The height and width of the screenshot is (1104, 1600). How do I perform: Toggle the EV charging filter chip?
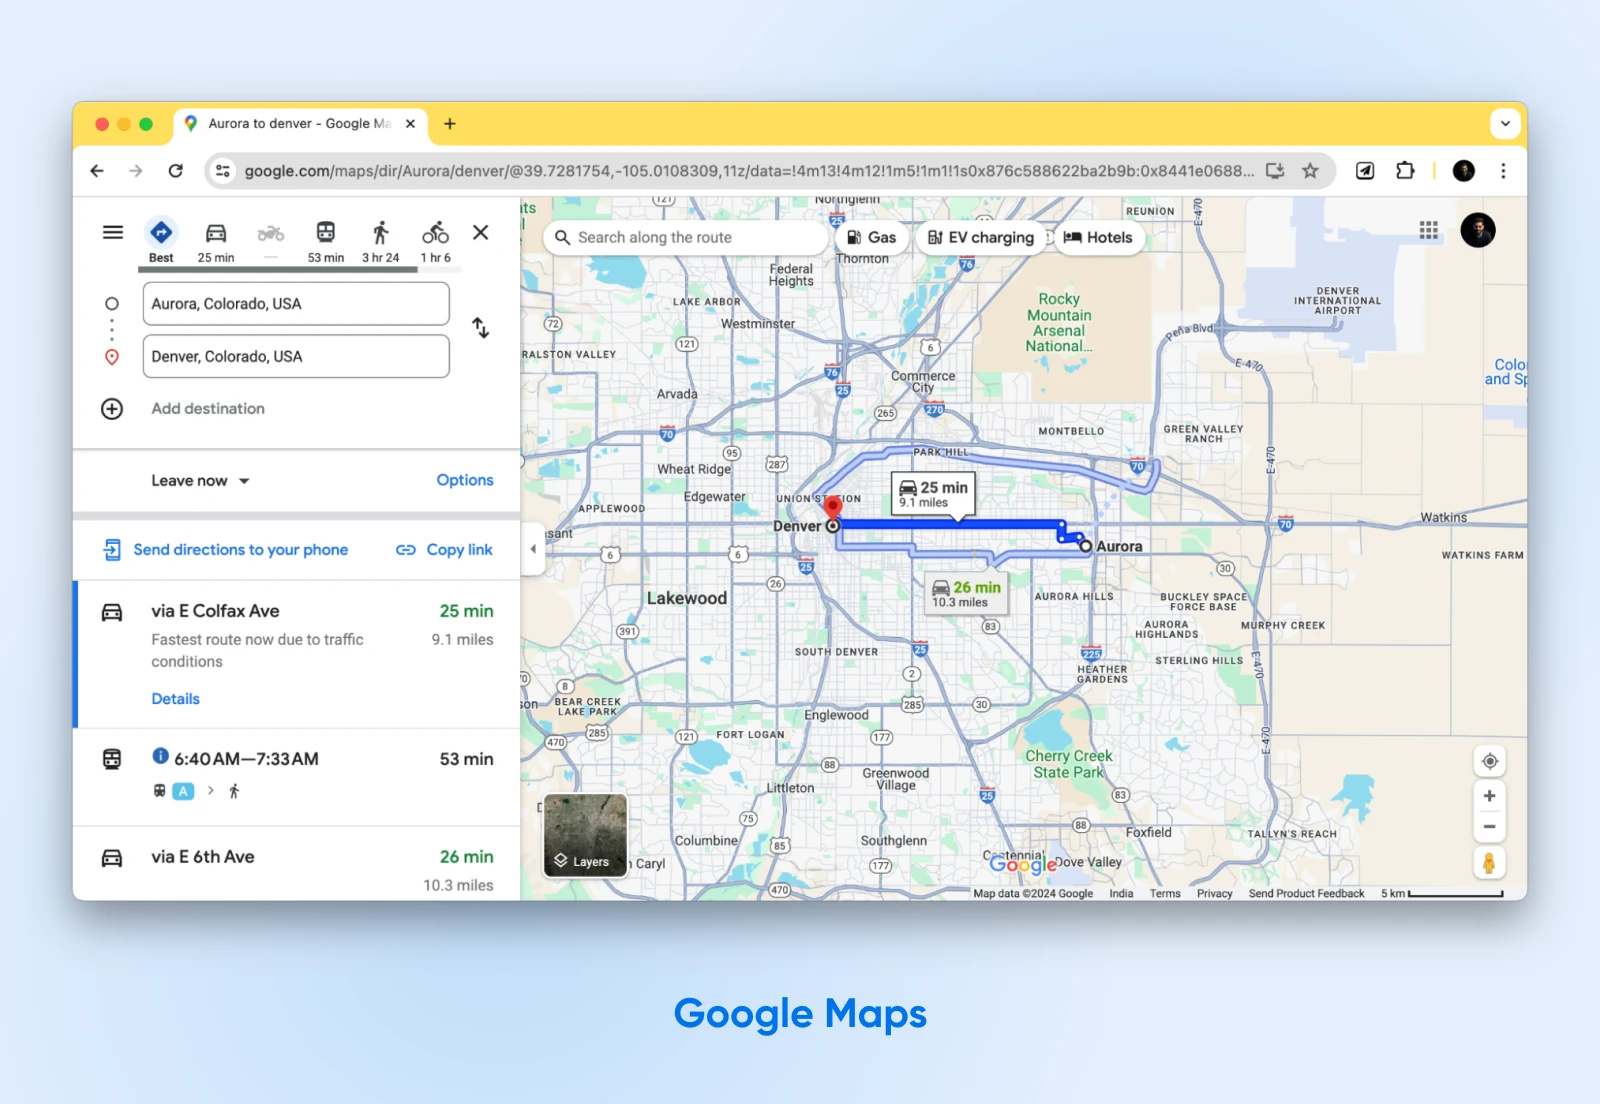tap(980, 238)
